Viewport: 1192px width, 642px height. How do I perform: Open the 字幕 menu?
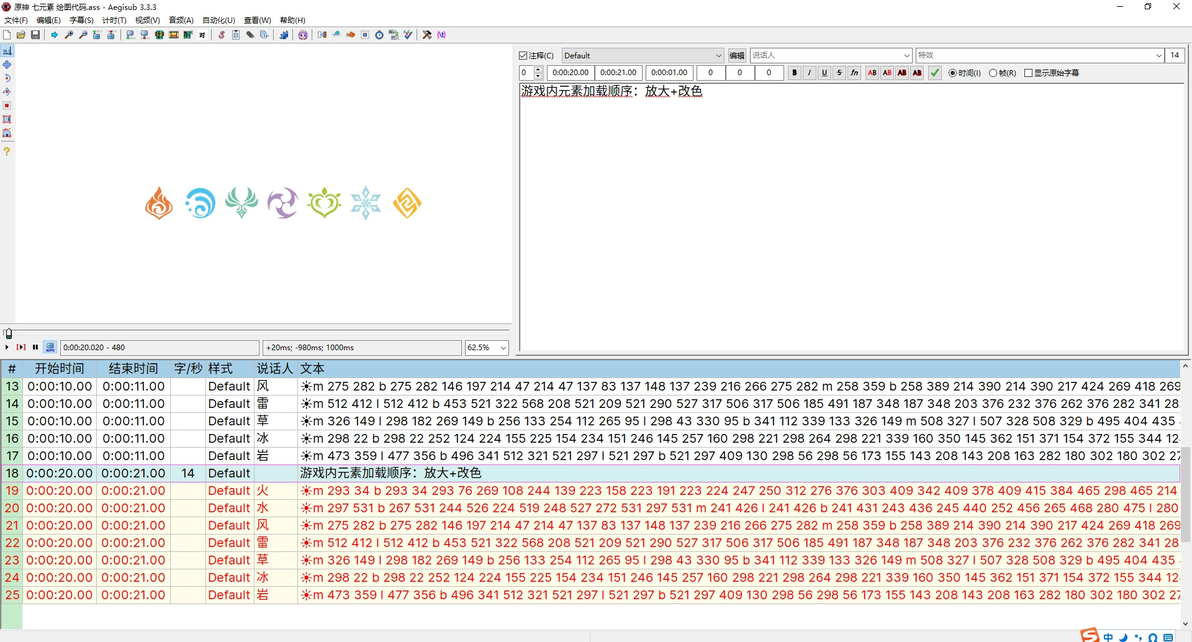tap(81, 21)
